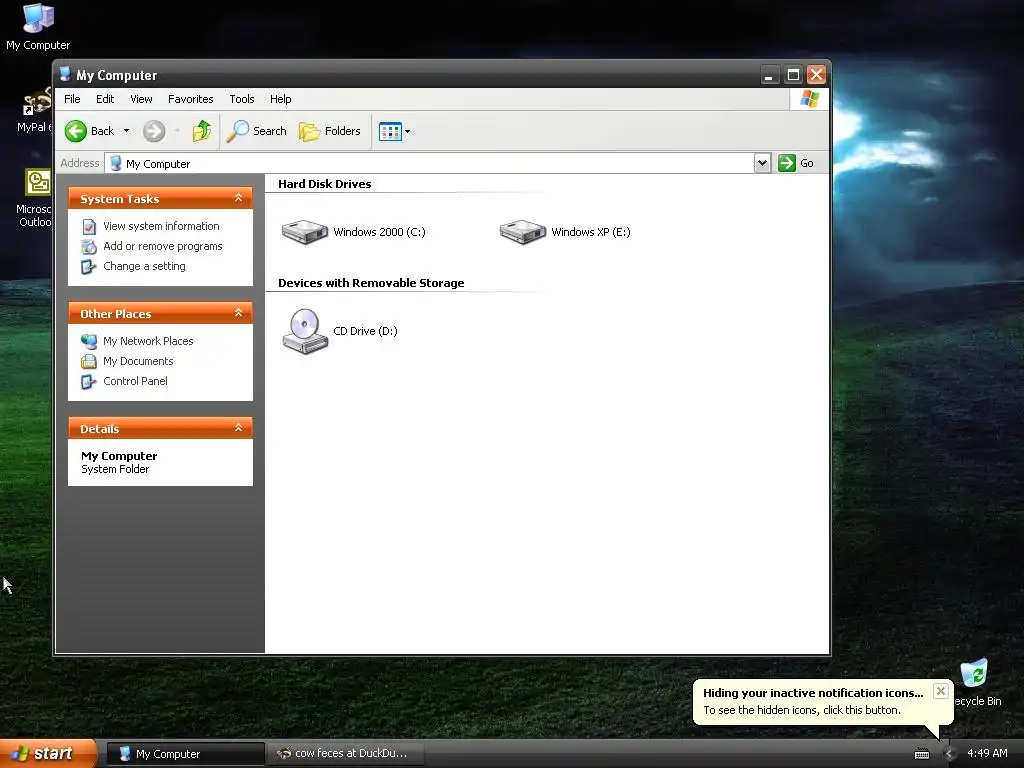Click the View system information icon
The image size is (1024, 768).
point(89,227)
